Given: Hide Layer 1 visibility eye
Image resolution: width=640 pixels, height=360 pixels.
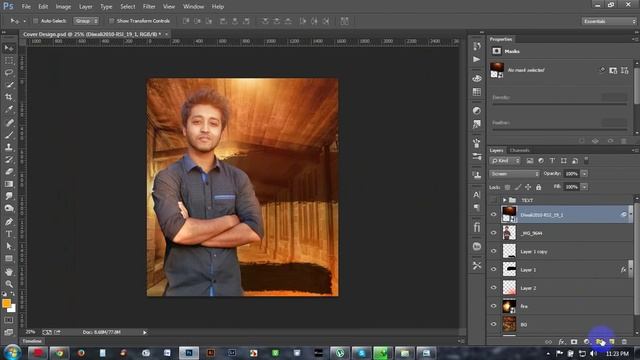Looking at the screenshot, I should pyautogui.click(x=493, y=269).
